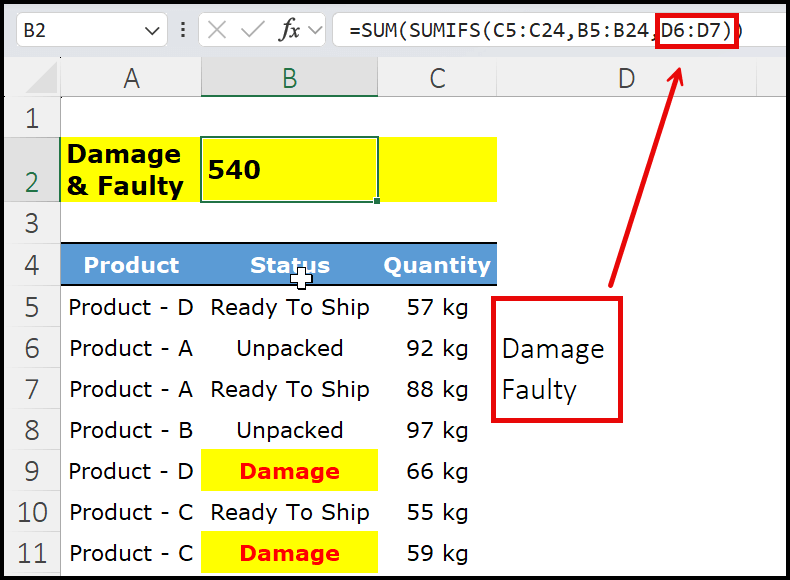
Task: Select column D header
Action: [x=626, y=79]
